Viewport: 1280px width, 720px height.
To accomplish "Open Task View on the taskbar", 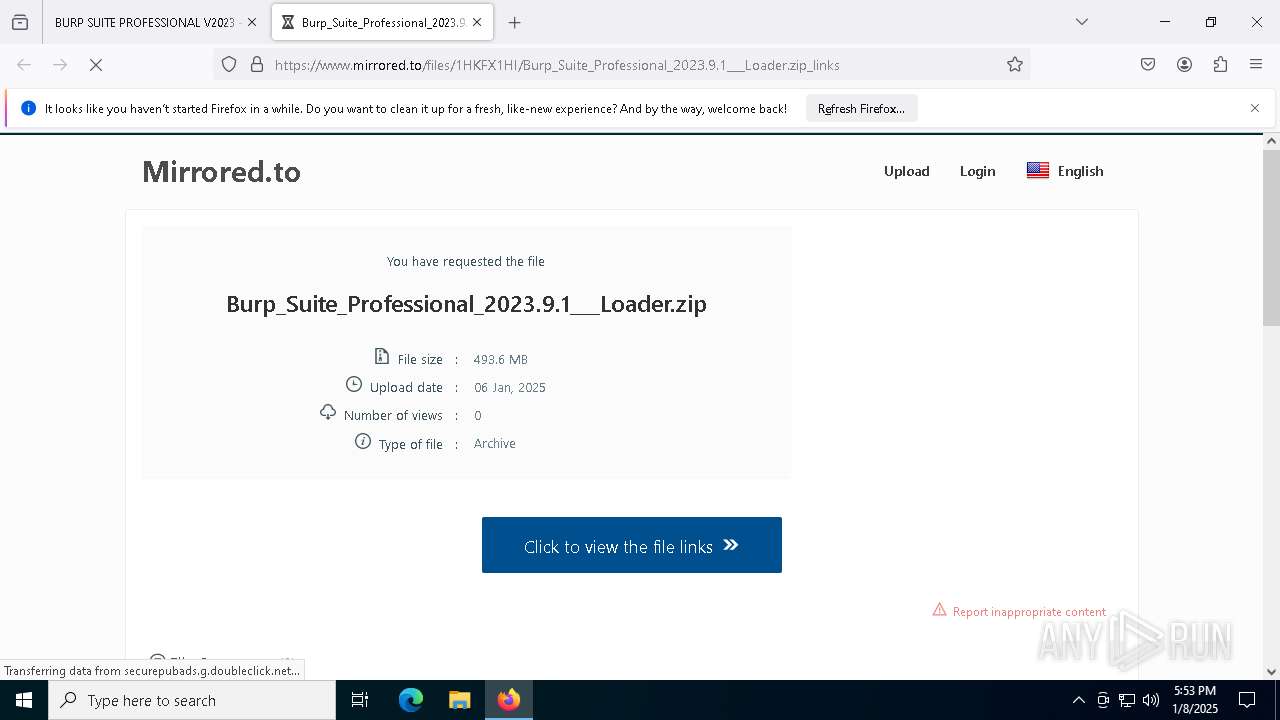I will pos(360,700).
